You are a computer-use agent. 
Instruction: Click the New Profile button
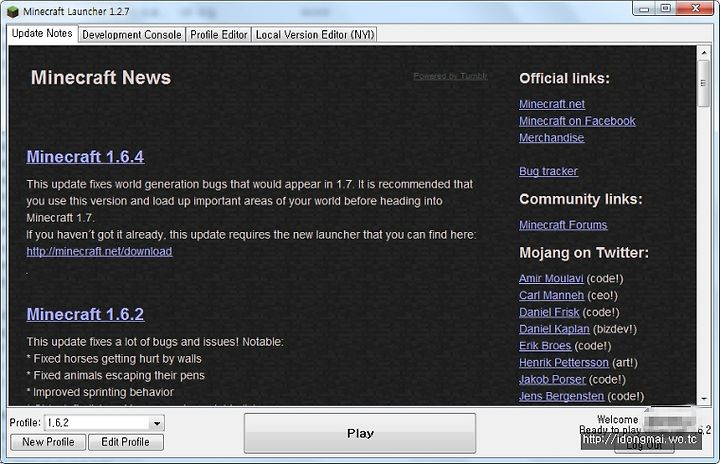coord(48,442)
